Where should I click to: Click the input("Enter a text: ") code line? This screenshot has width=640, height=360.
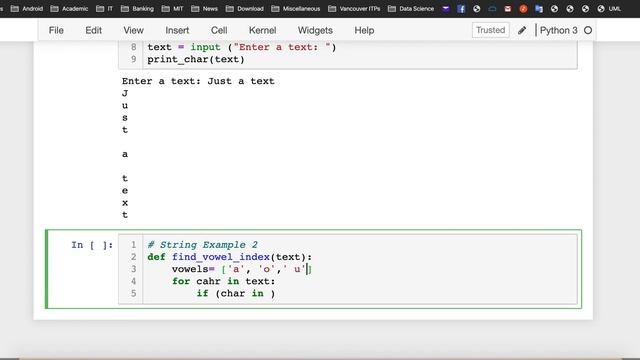pyautogui.click(x=242, y=47)
